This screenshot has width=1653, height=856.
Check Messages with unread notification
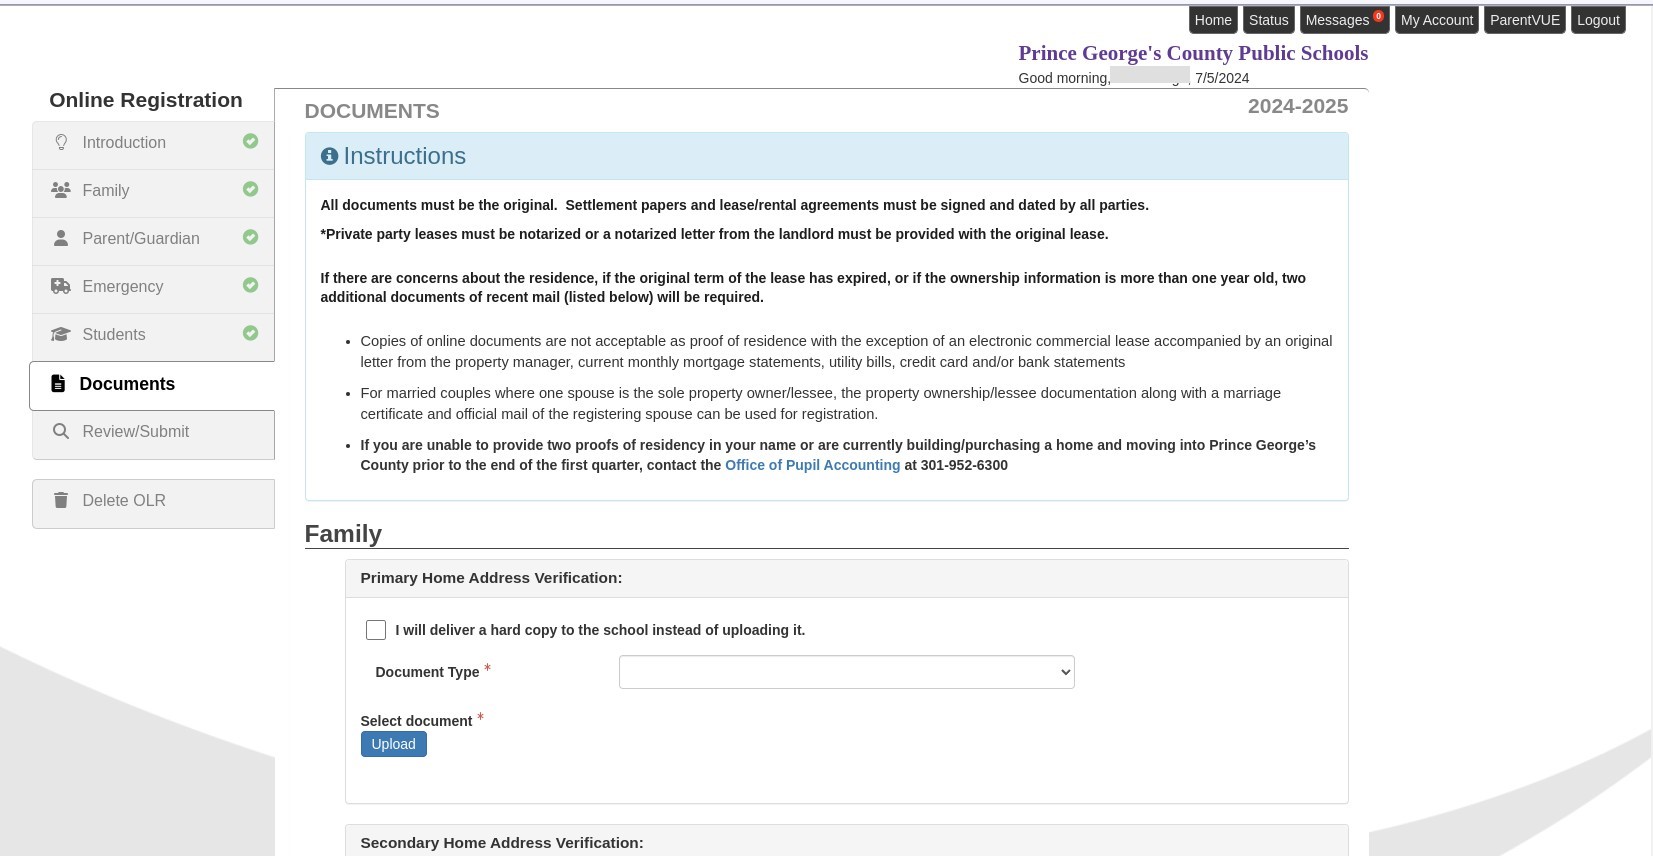pyautogui.click(x=1338, y=20)
